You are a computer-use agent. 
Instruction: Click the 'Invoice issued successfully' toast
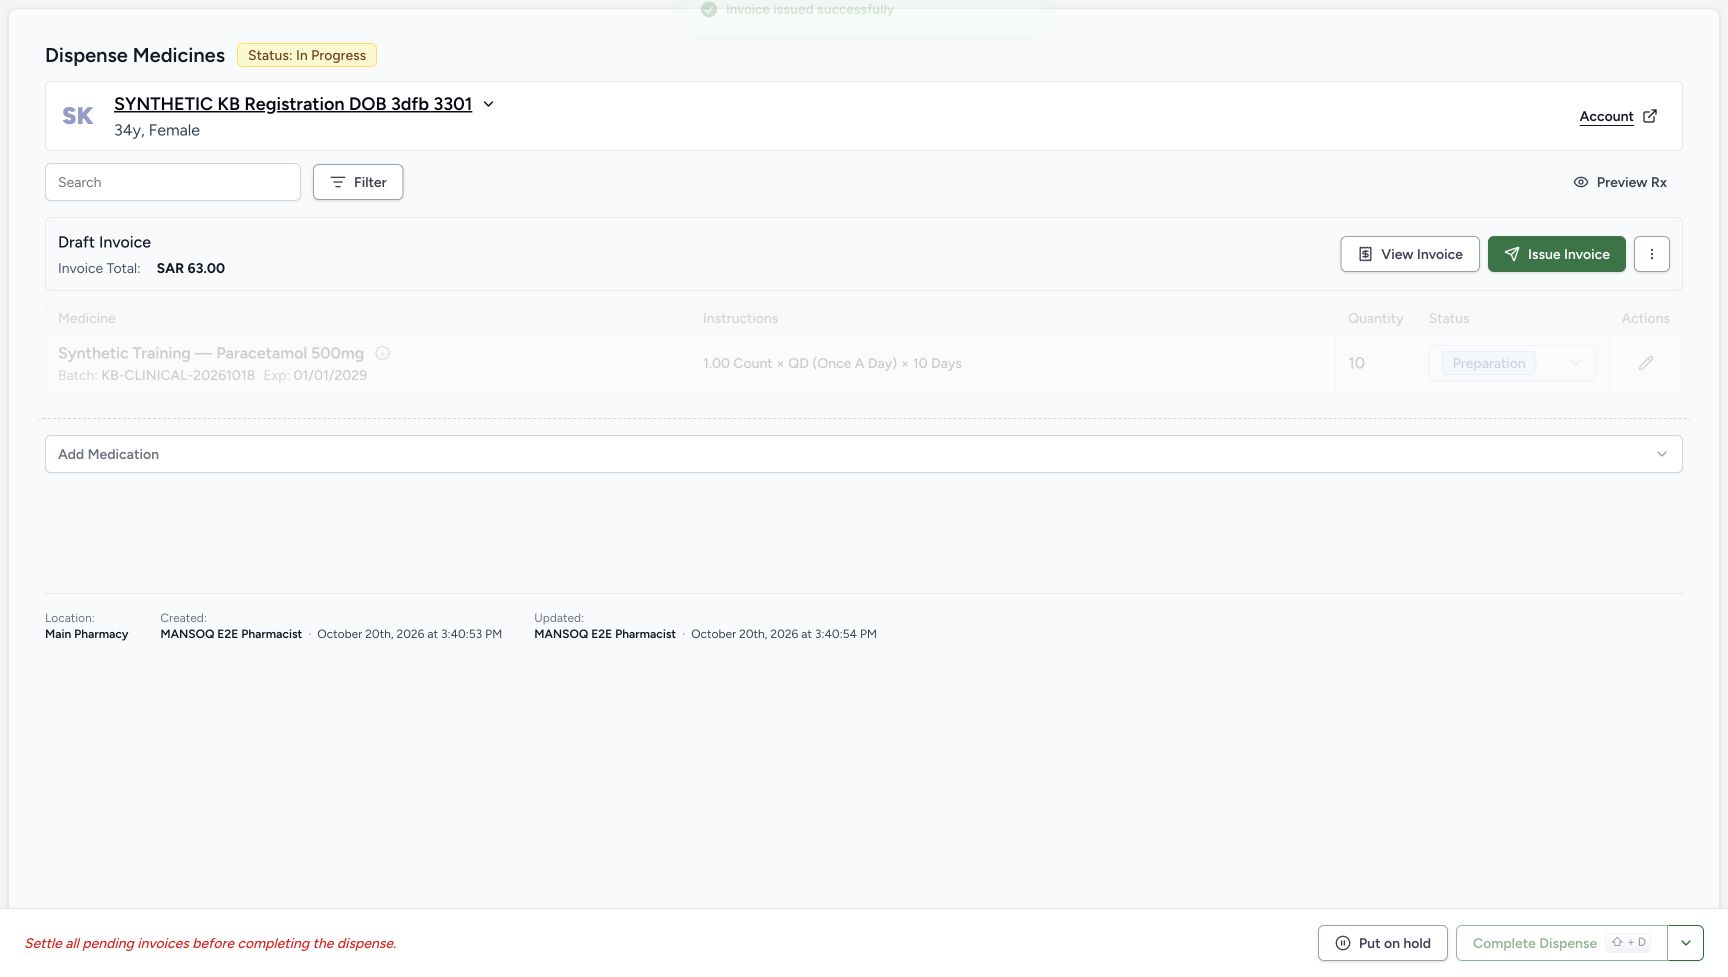(864, 10)
